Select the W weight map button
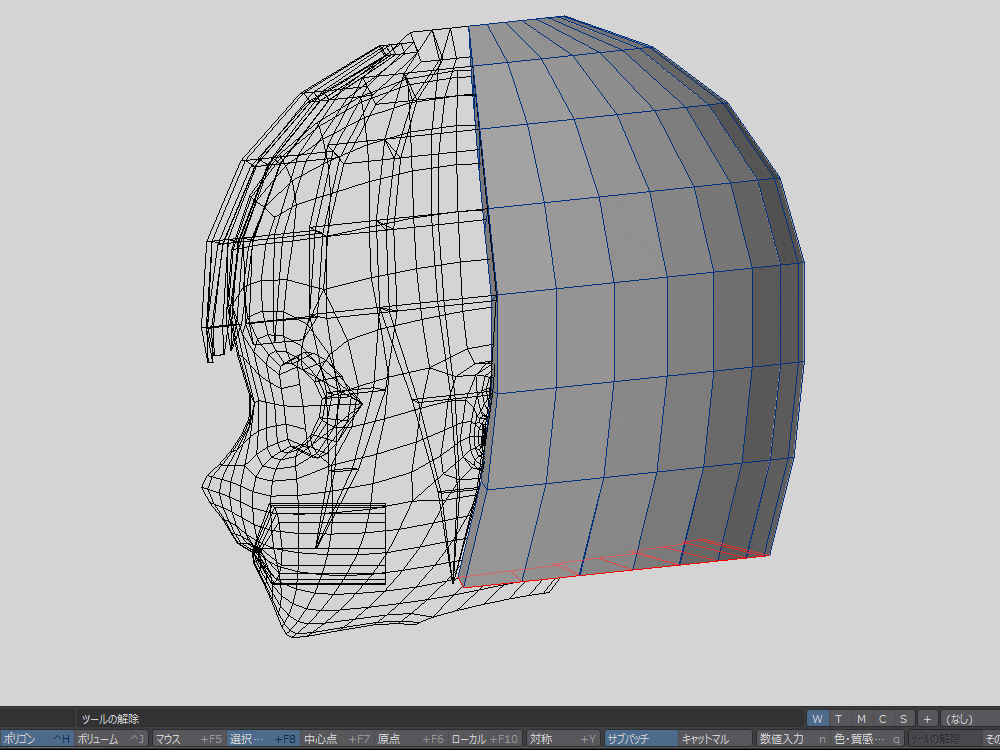 coord(817,718)
